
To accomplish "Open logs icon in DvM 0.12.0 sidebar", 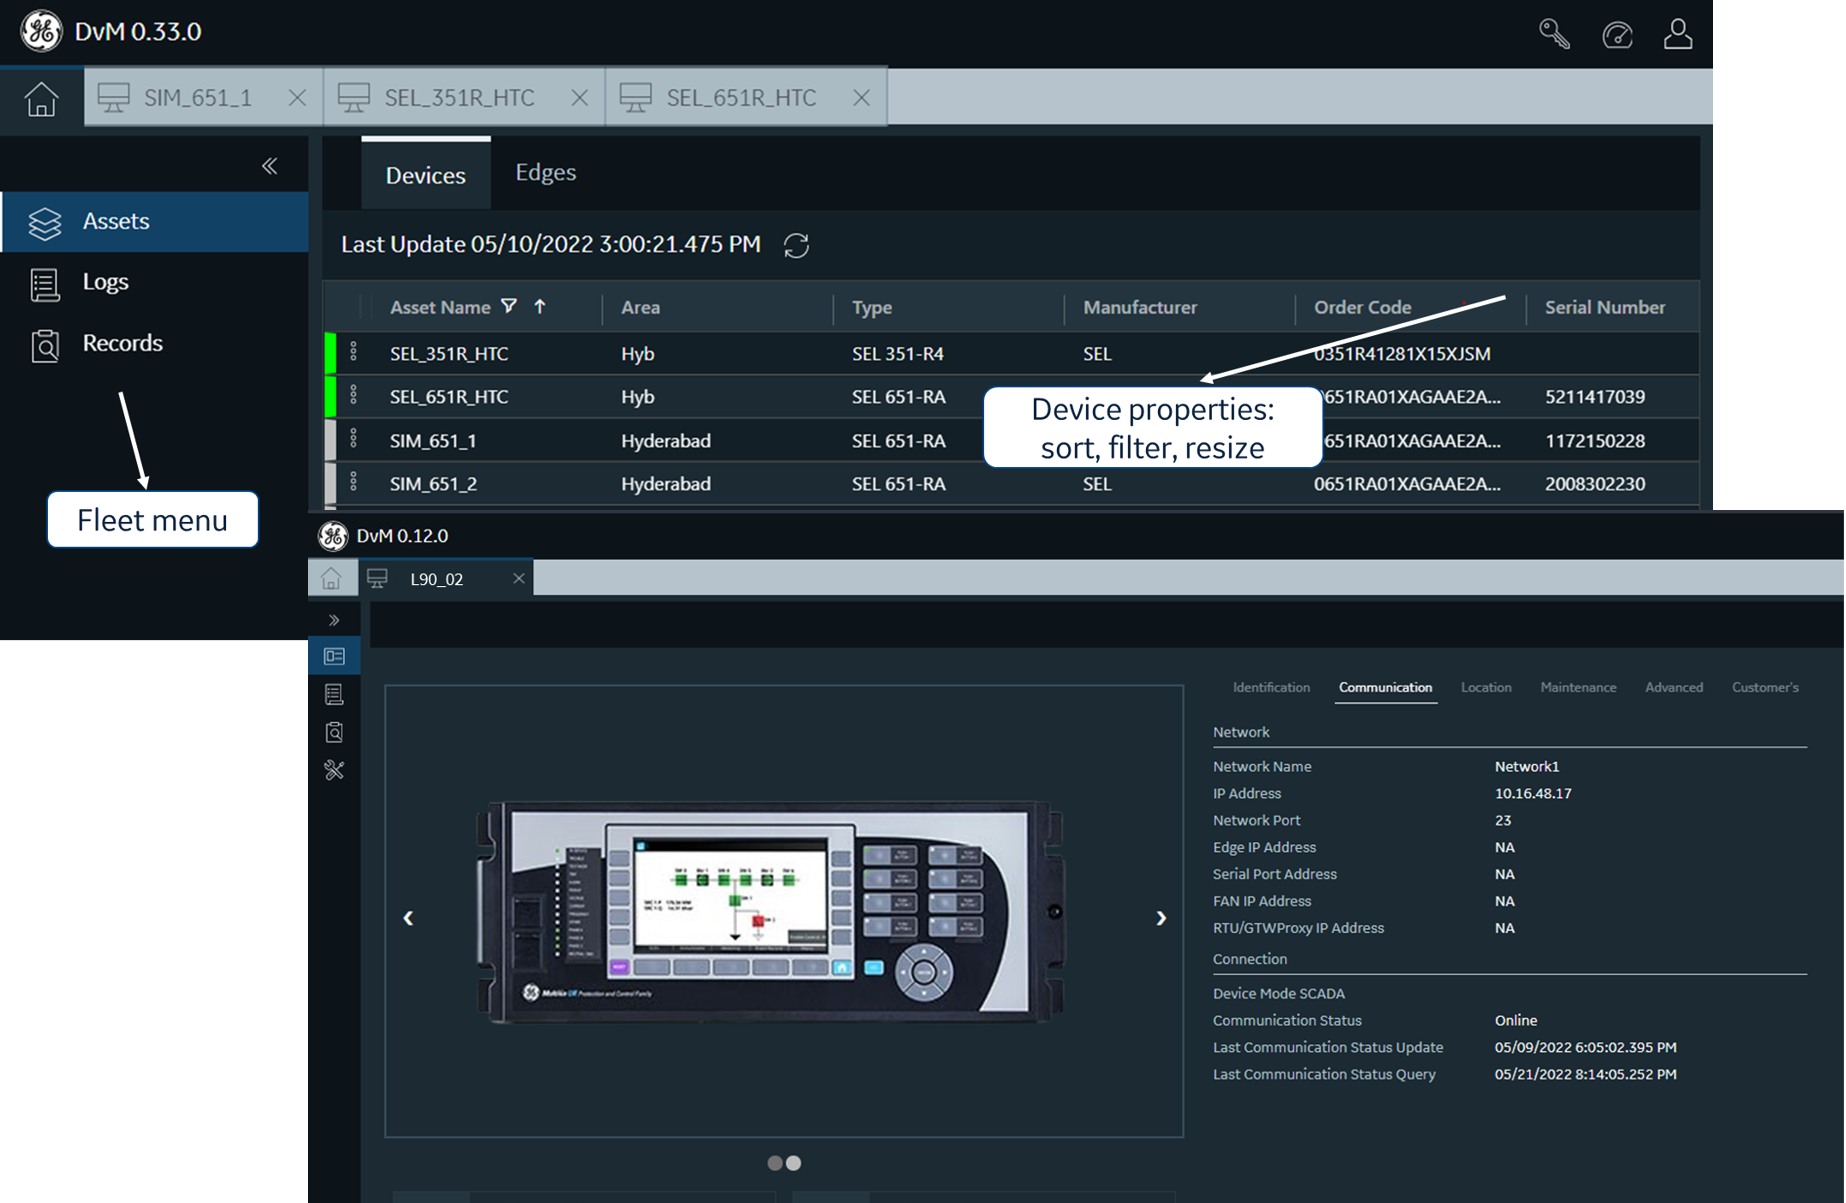I will pos(334,694).
